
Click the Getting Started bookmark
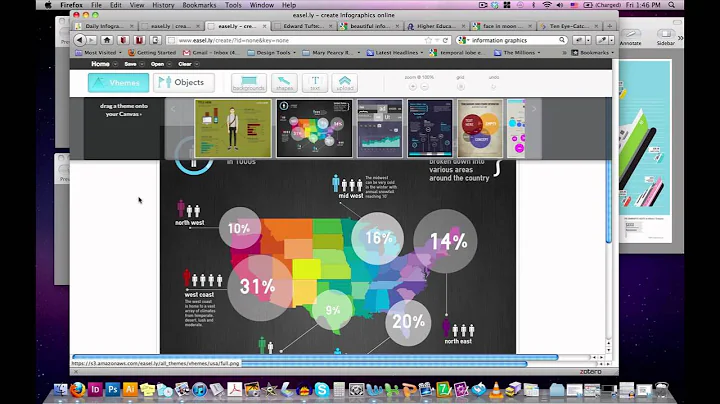click(x=152, y=53)
